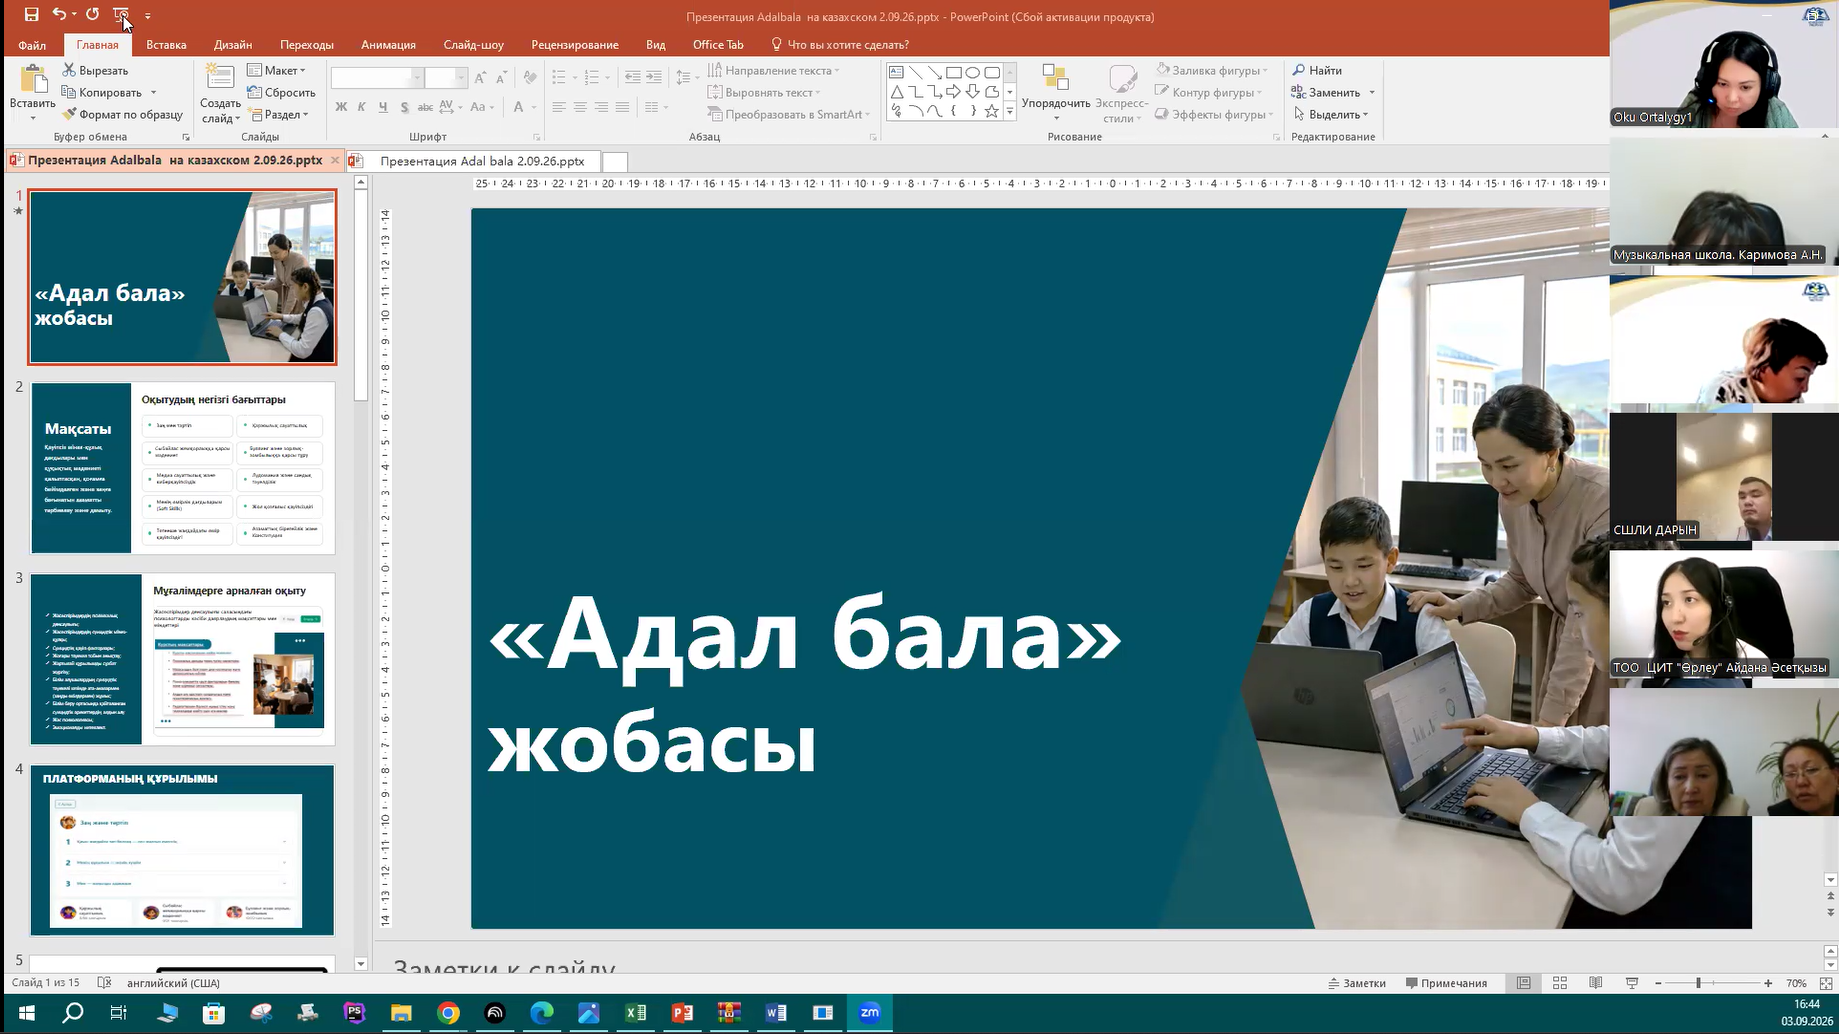Fit slide to current window icon
This screenshot has width=1839, height=1034.
(1826, 983)
